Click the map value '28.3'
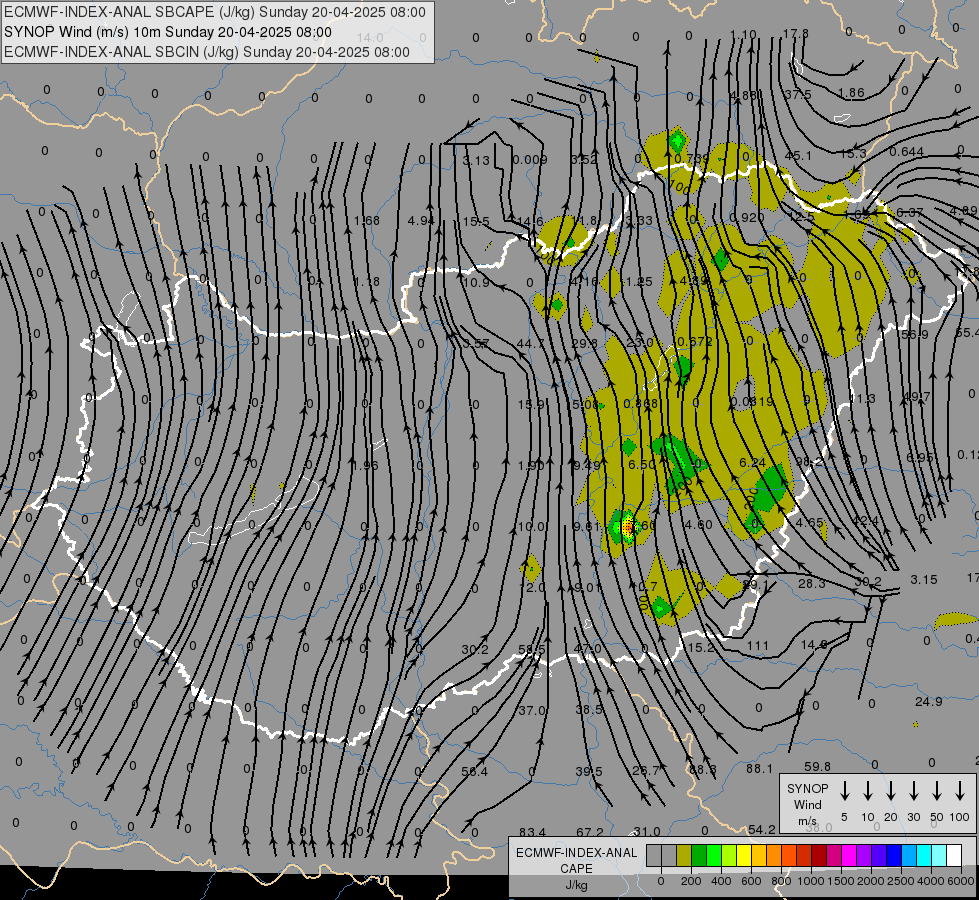Screen dimensions: 979x900 [x=812, y=583]
